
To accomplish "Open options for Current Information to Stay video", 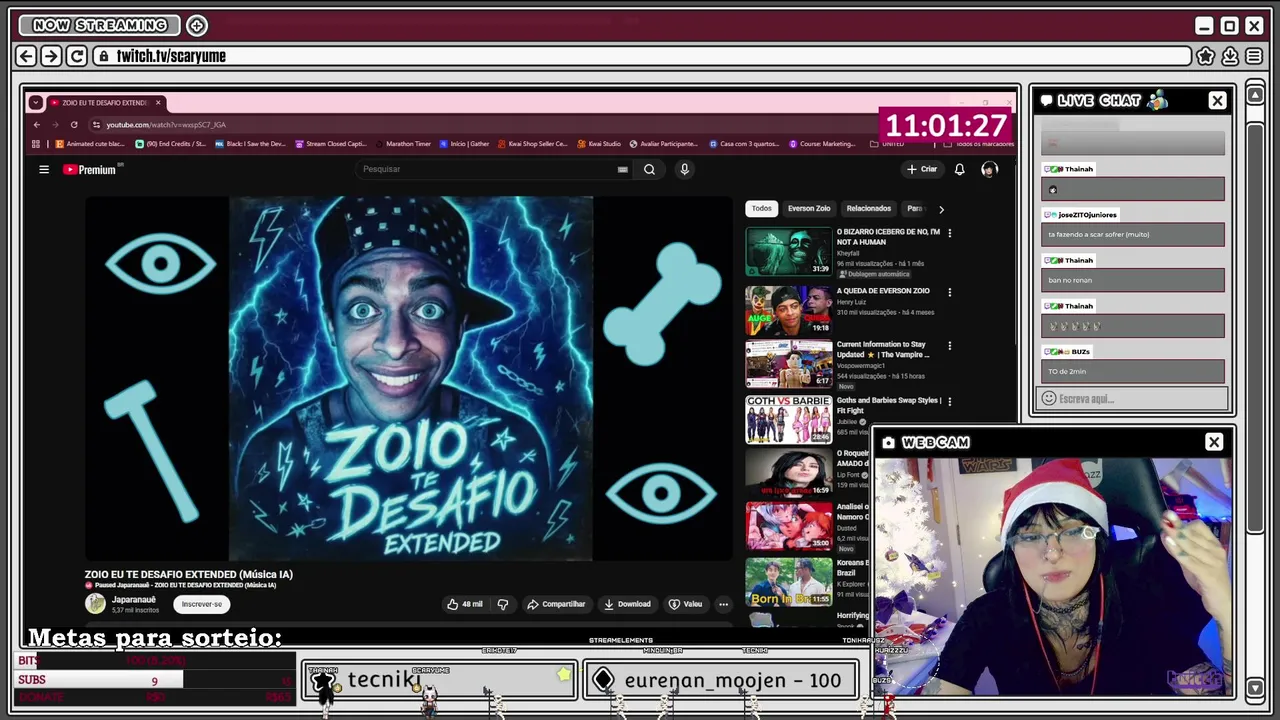I will click(949, 346).
